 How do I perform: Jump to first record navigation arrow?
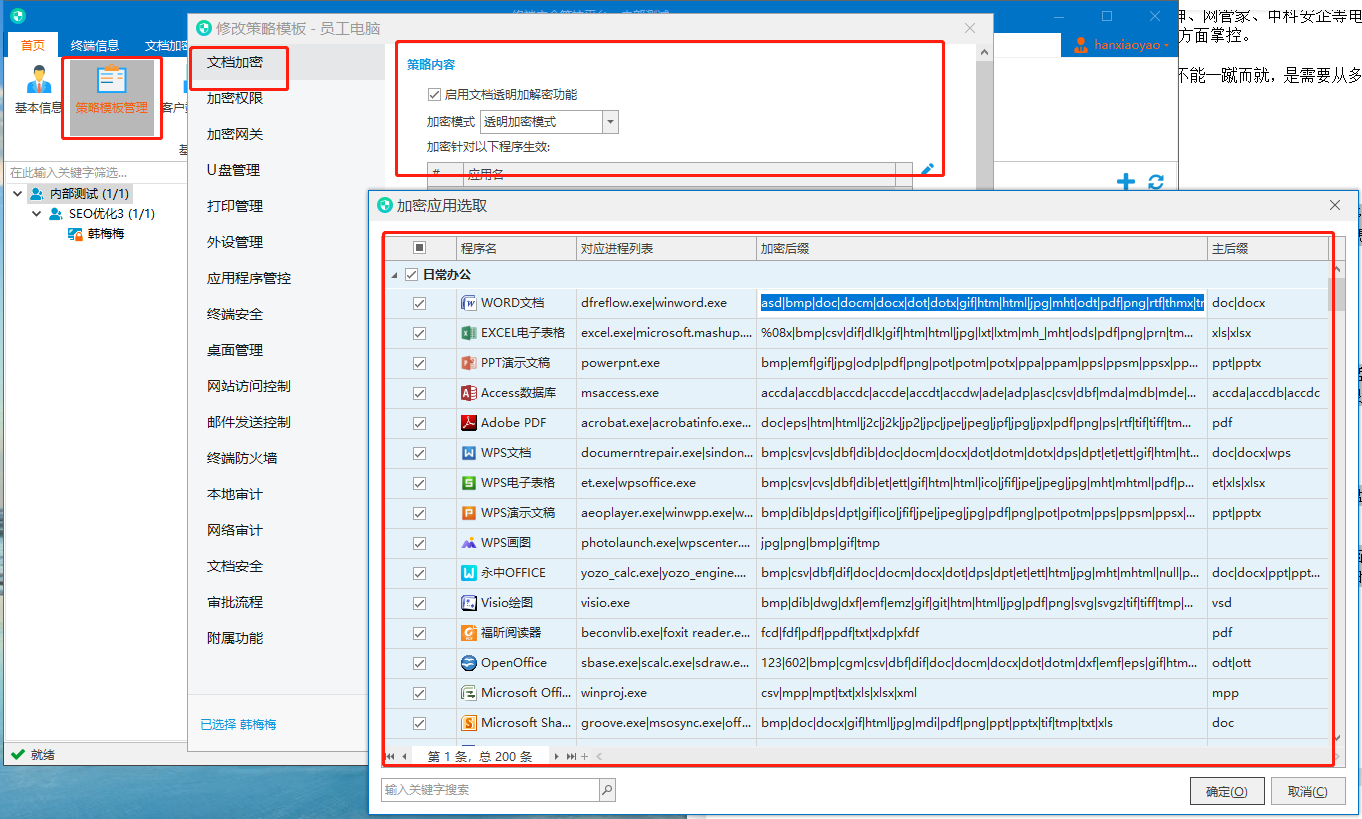coord(390,756)
